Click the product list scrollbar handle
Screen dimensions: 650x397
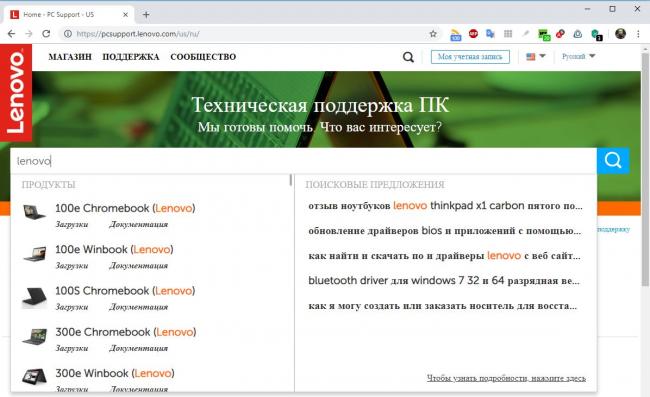[291, 180]
